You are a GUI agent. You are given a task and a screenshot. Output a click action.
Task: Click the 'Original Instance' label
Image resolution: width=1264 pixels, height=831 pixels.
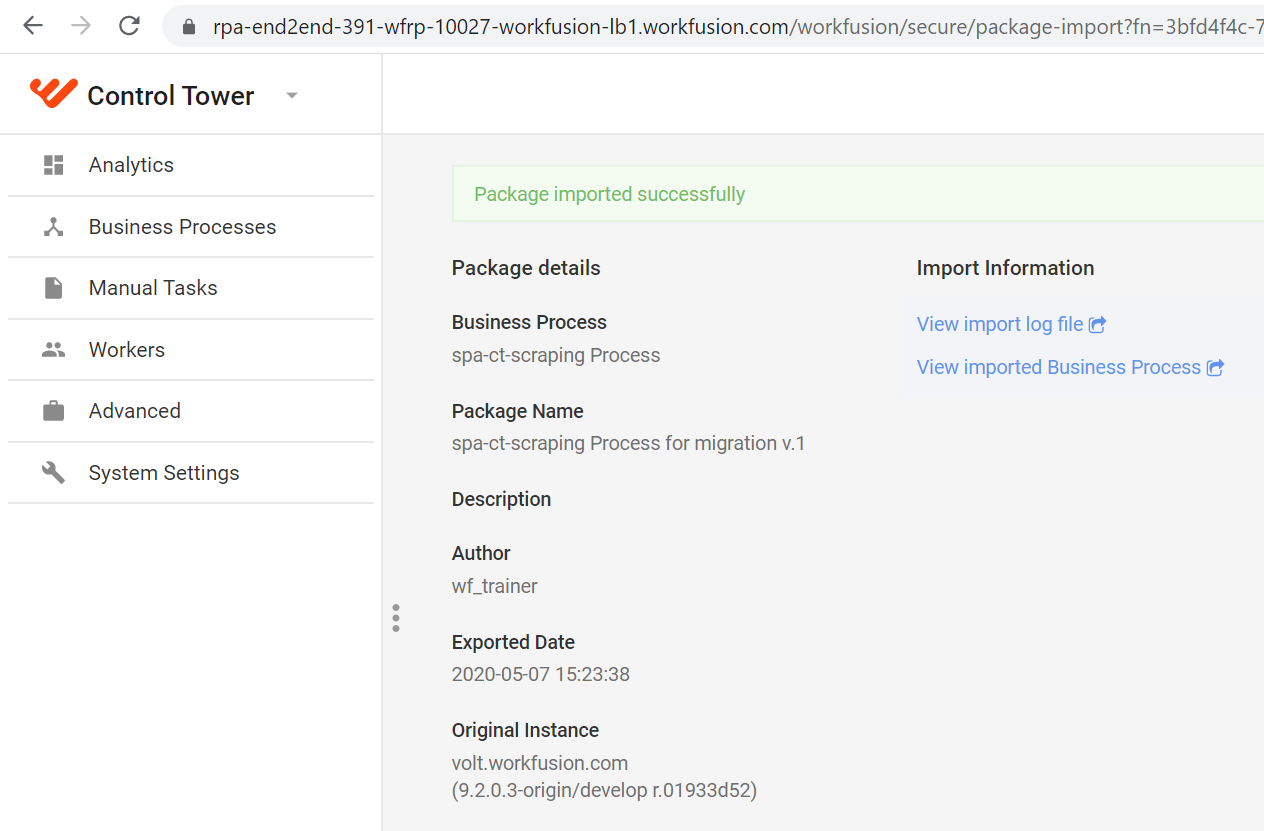click(x=525, y=730)
